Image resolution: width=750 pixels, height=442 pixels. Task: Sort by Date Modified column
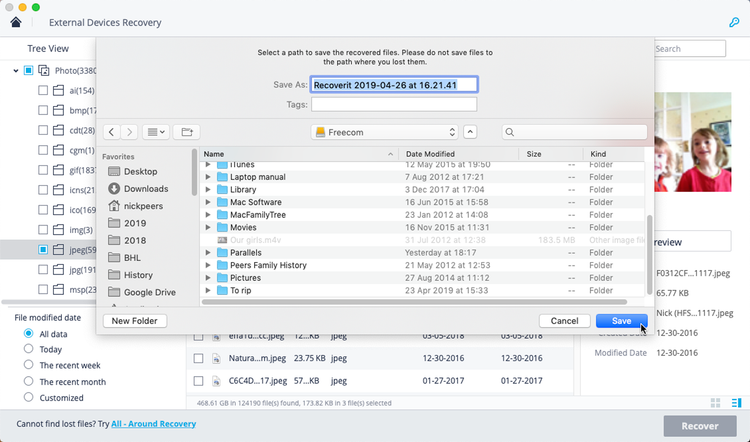[459, 154]
